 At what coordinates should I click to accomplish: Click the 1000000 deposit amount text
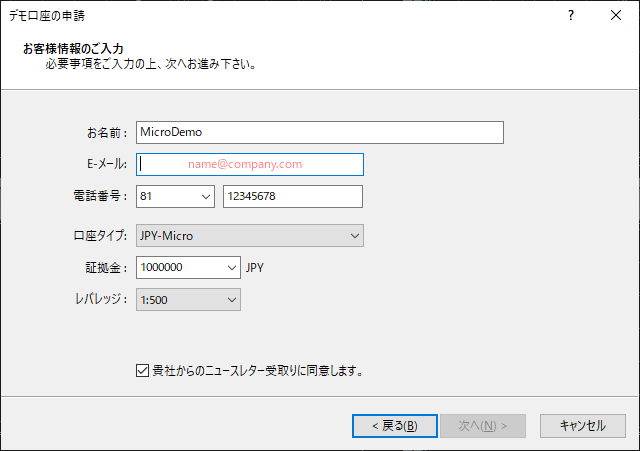click(x=162, y=267)
